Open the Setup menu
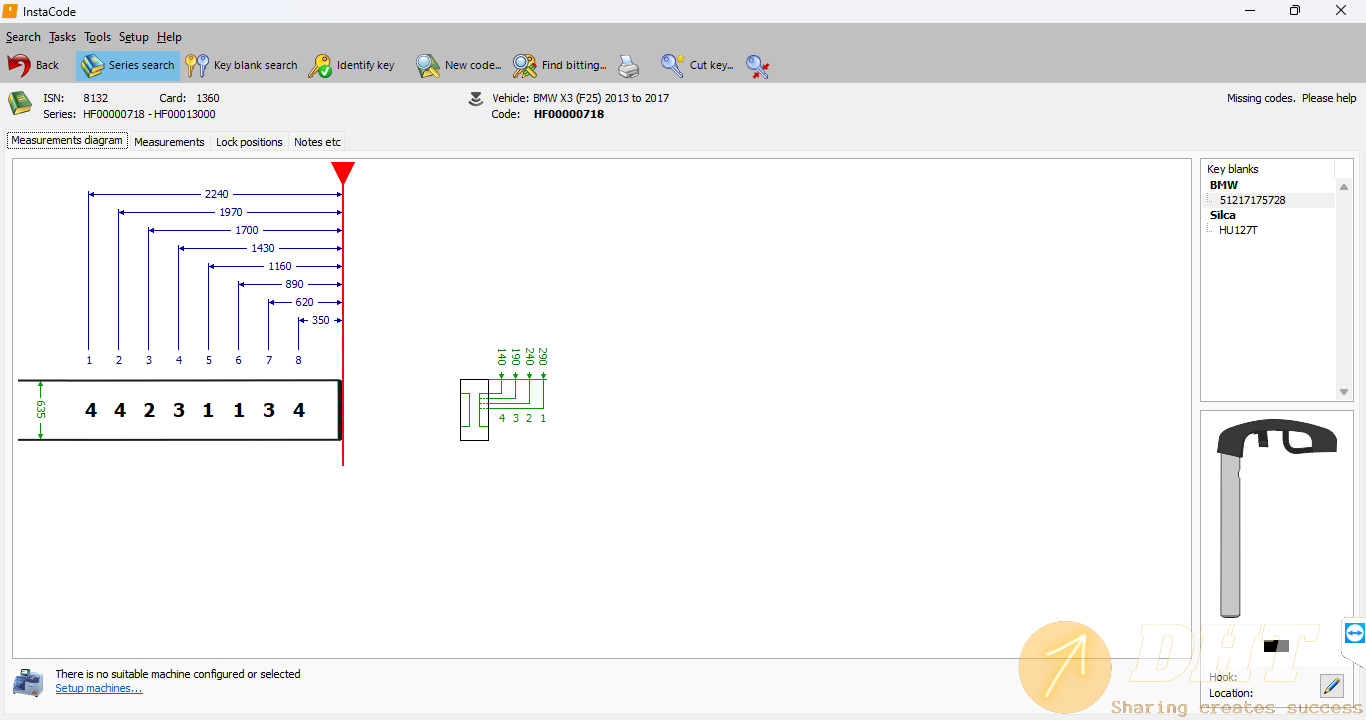Screen dimensions: 1366x720 pos(133,37)
